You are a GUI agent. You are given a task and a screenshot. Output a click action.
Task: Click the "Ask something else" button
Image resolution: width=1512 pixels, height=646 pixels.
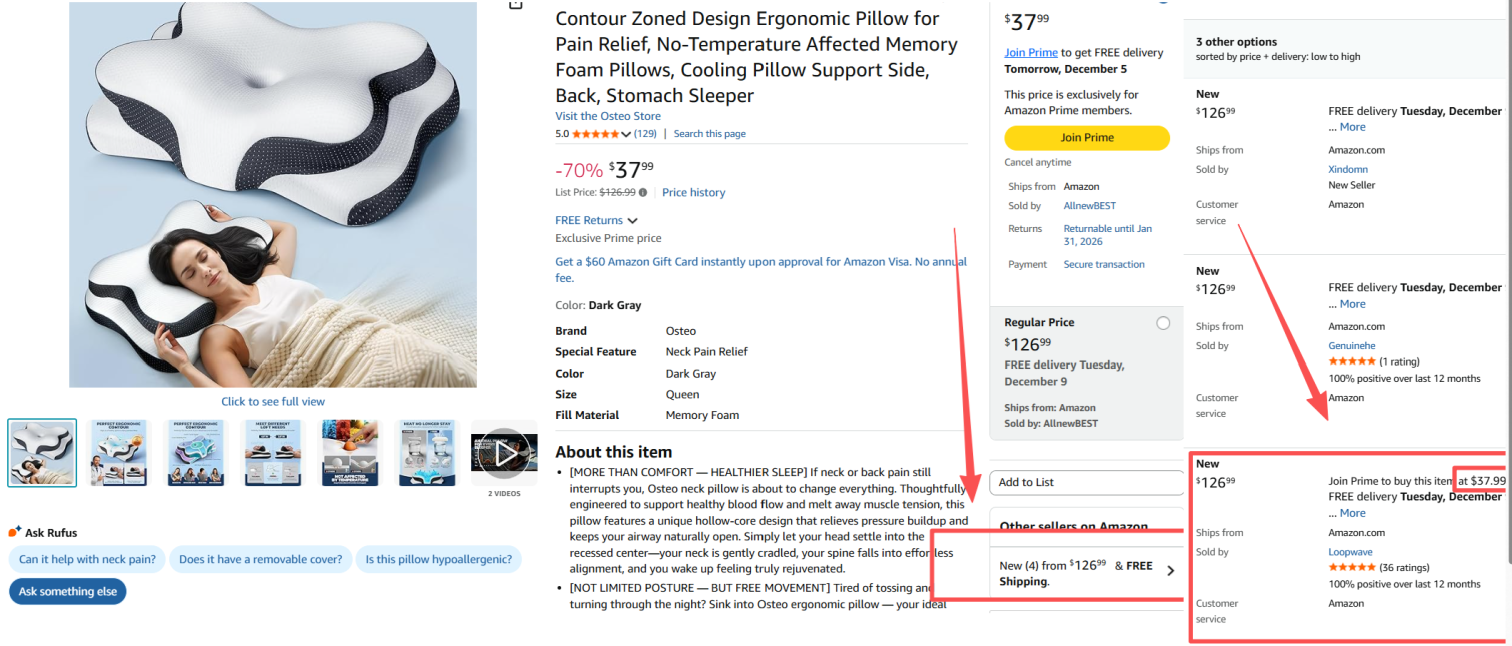[68, 592]
